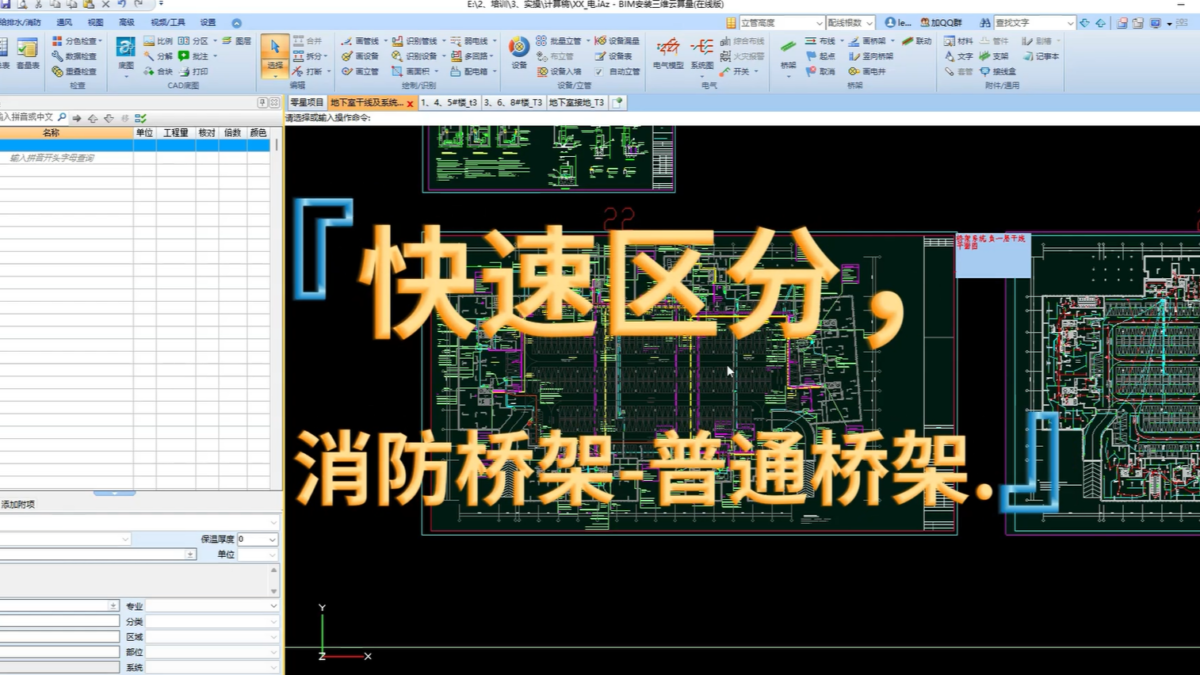Close 地下室干线及系统 tab with red X
Viewport: 1200px width, 675px height.
click(x=410, y=103)
